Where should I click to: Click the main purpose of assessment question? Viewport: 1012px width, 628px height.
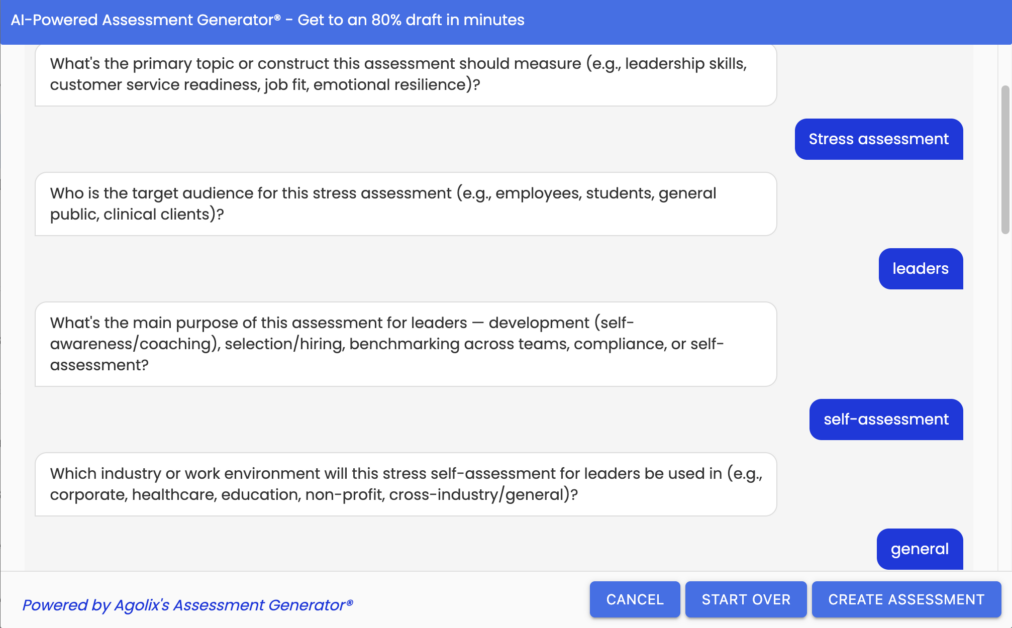[405, 344]
